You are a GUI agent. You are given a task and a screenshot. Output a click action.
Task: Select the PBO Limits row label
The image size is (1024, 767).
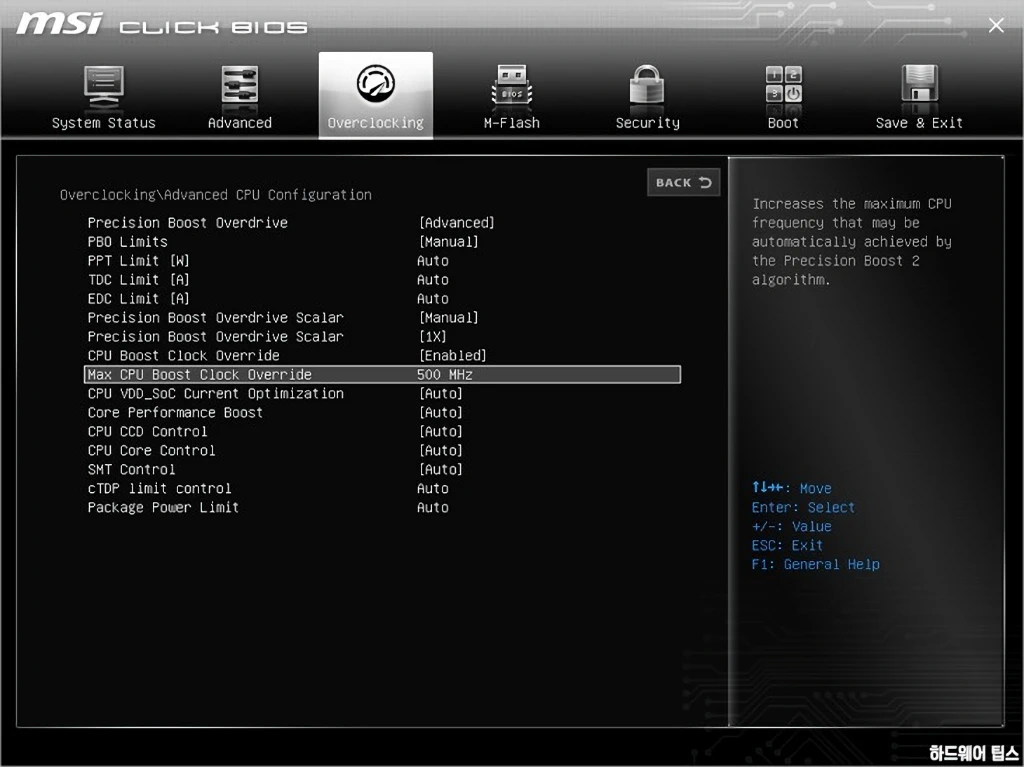[127, 242]
